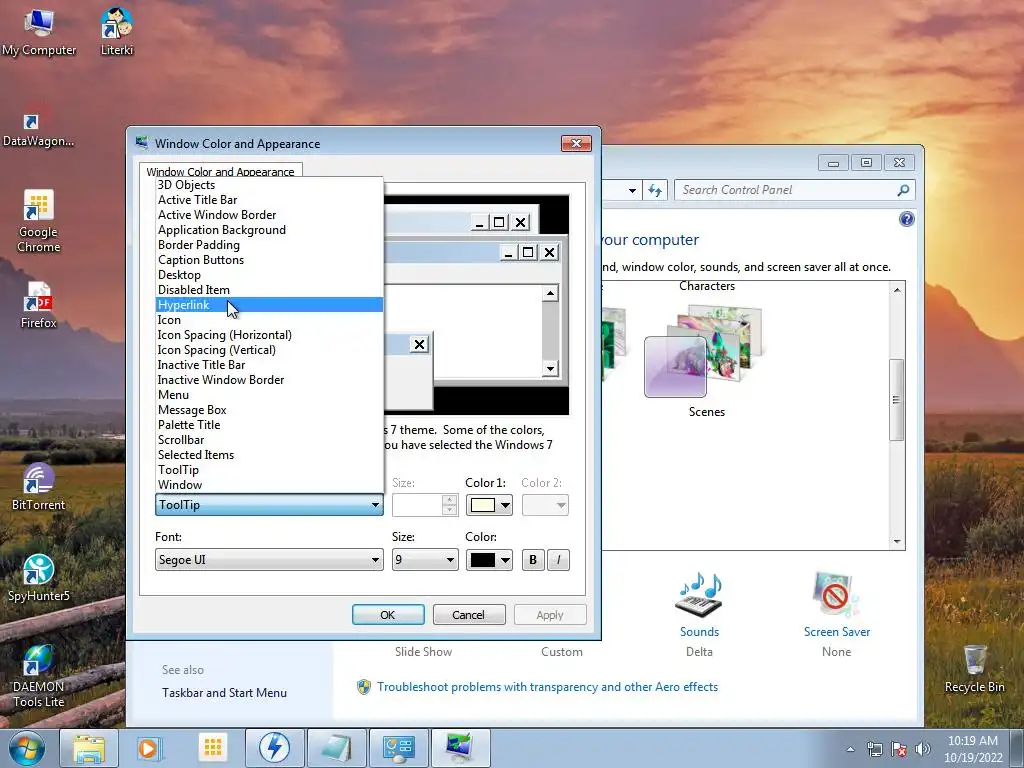Click the OK button
1024x768 pixels.
pos(388,615)
